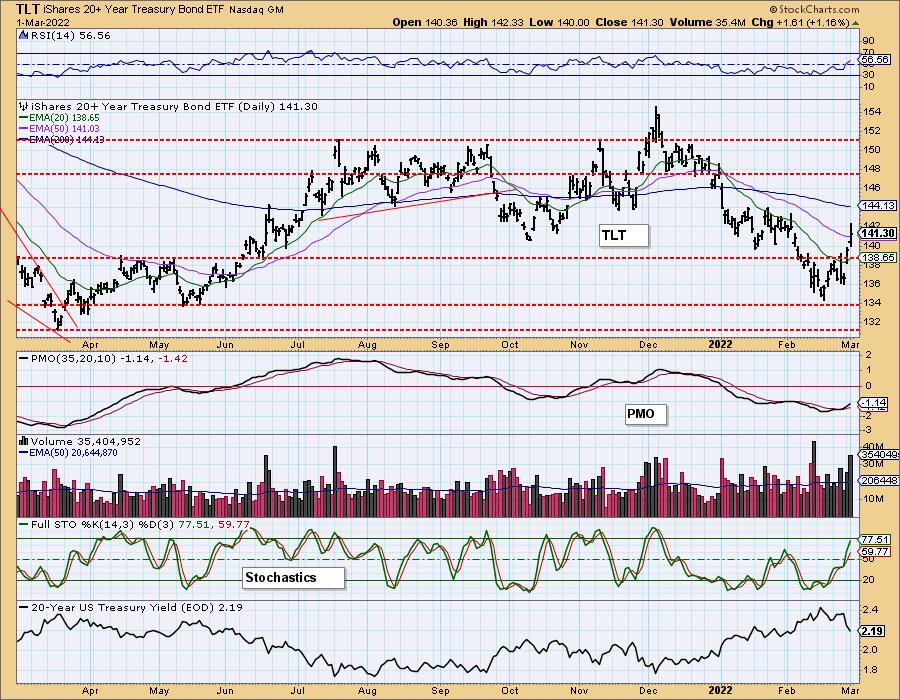Click the 77.51 stochastic value tag
The width and height of the screenshot is (900, 700).
pos(875,539)
